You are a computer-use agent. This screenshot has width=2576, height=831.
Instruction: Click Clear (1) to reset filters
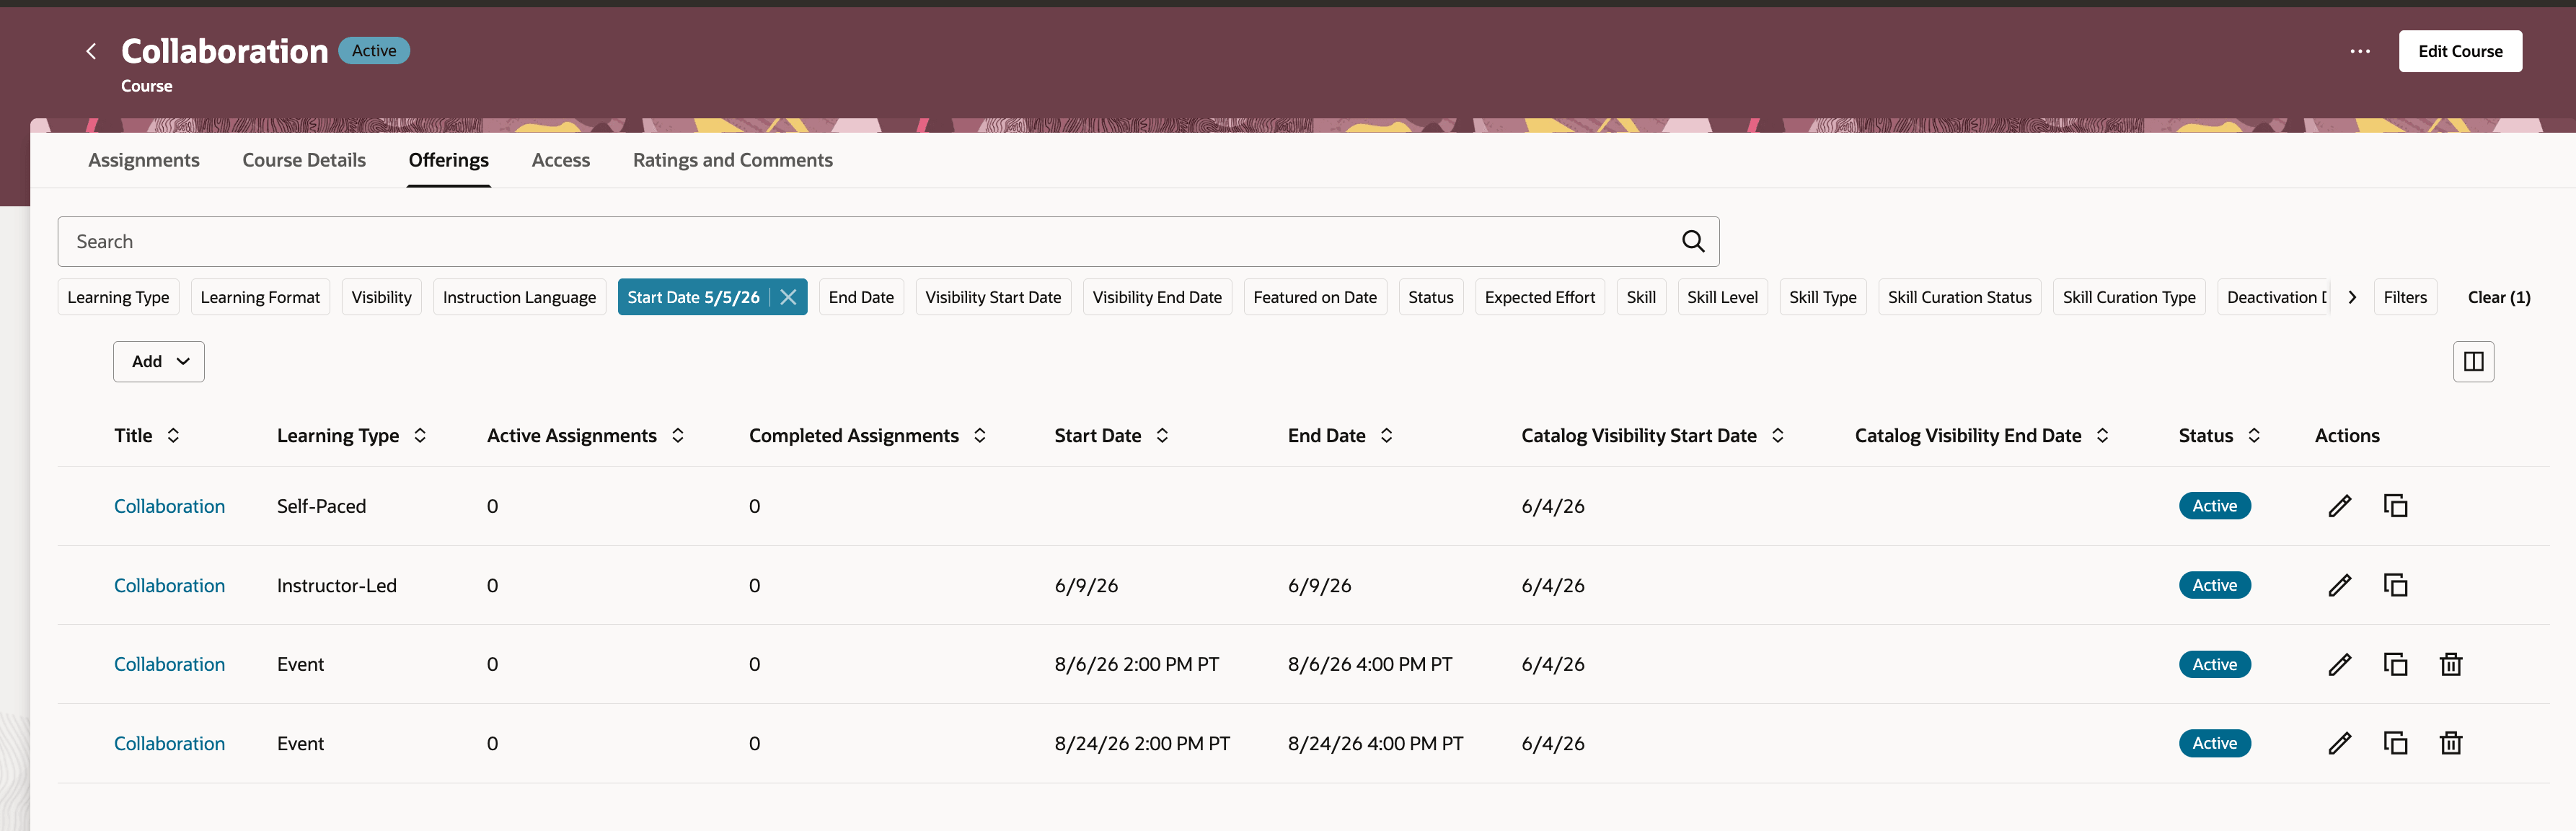coord(2498,297)
